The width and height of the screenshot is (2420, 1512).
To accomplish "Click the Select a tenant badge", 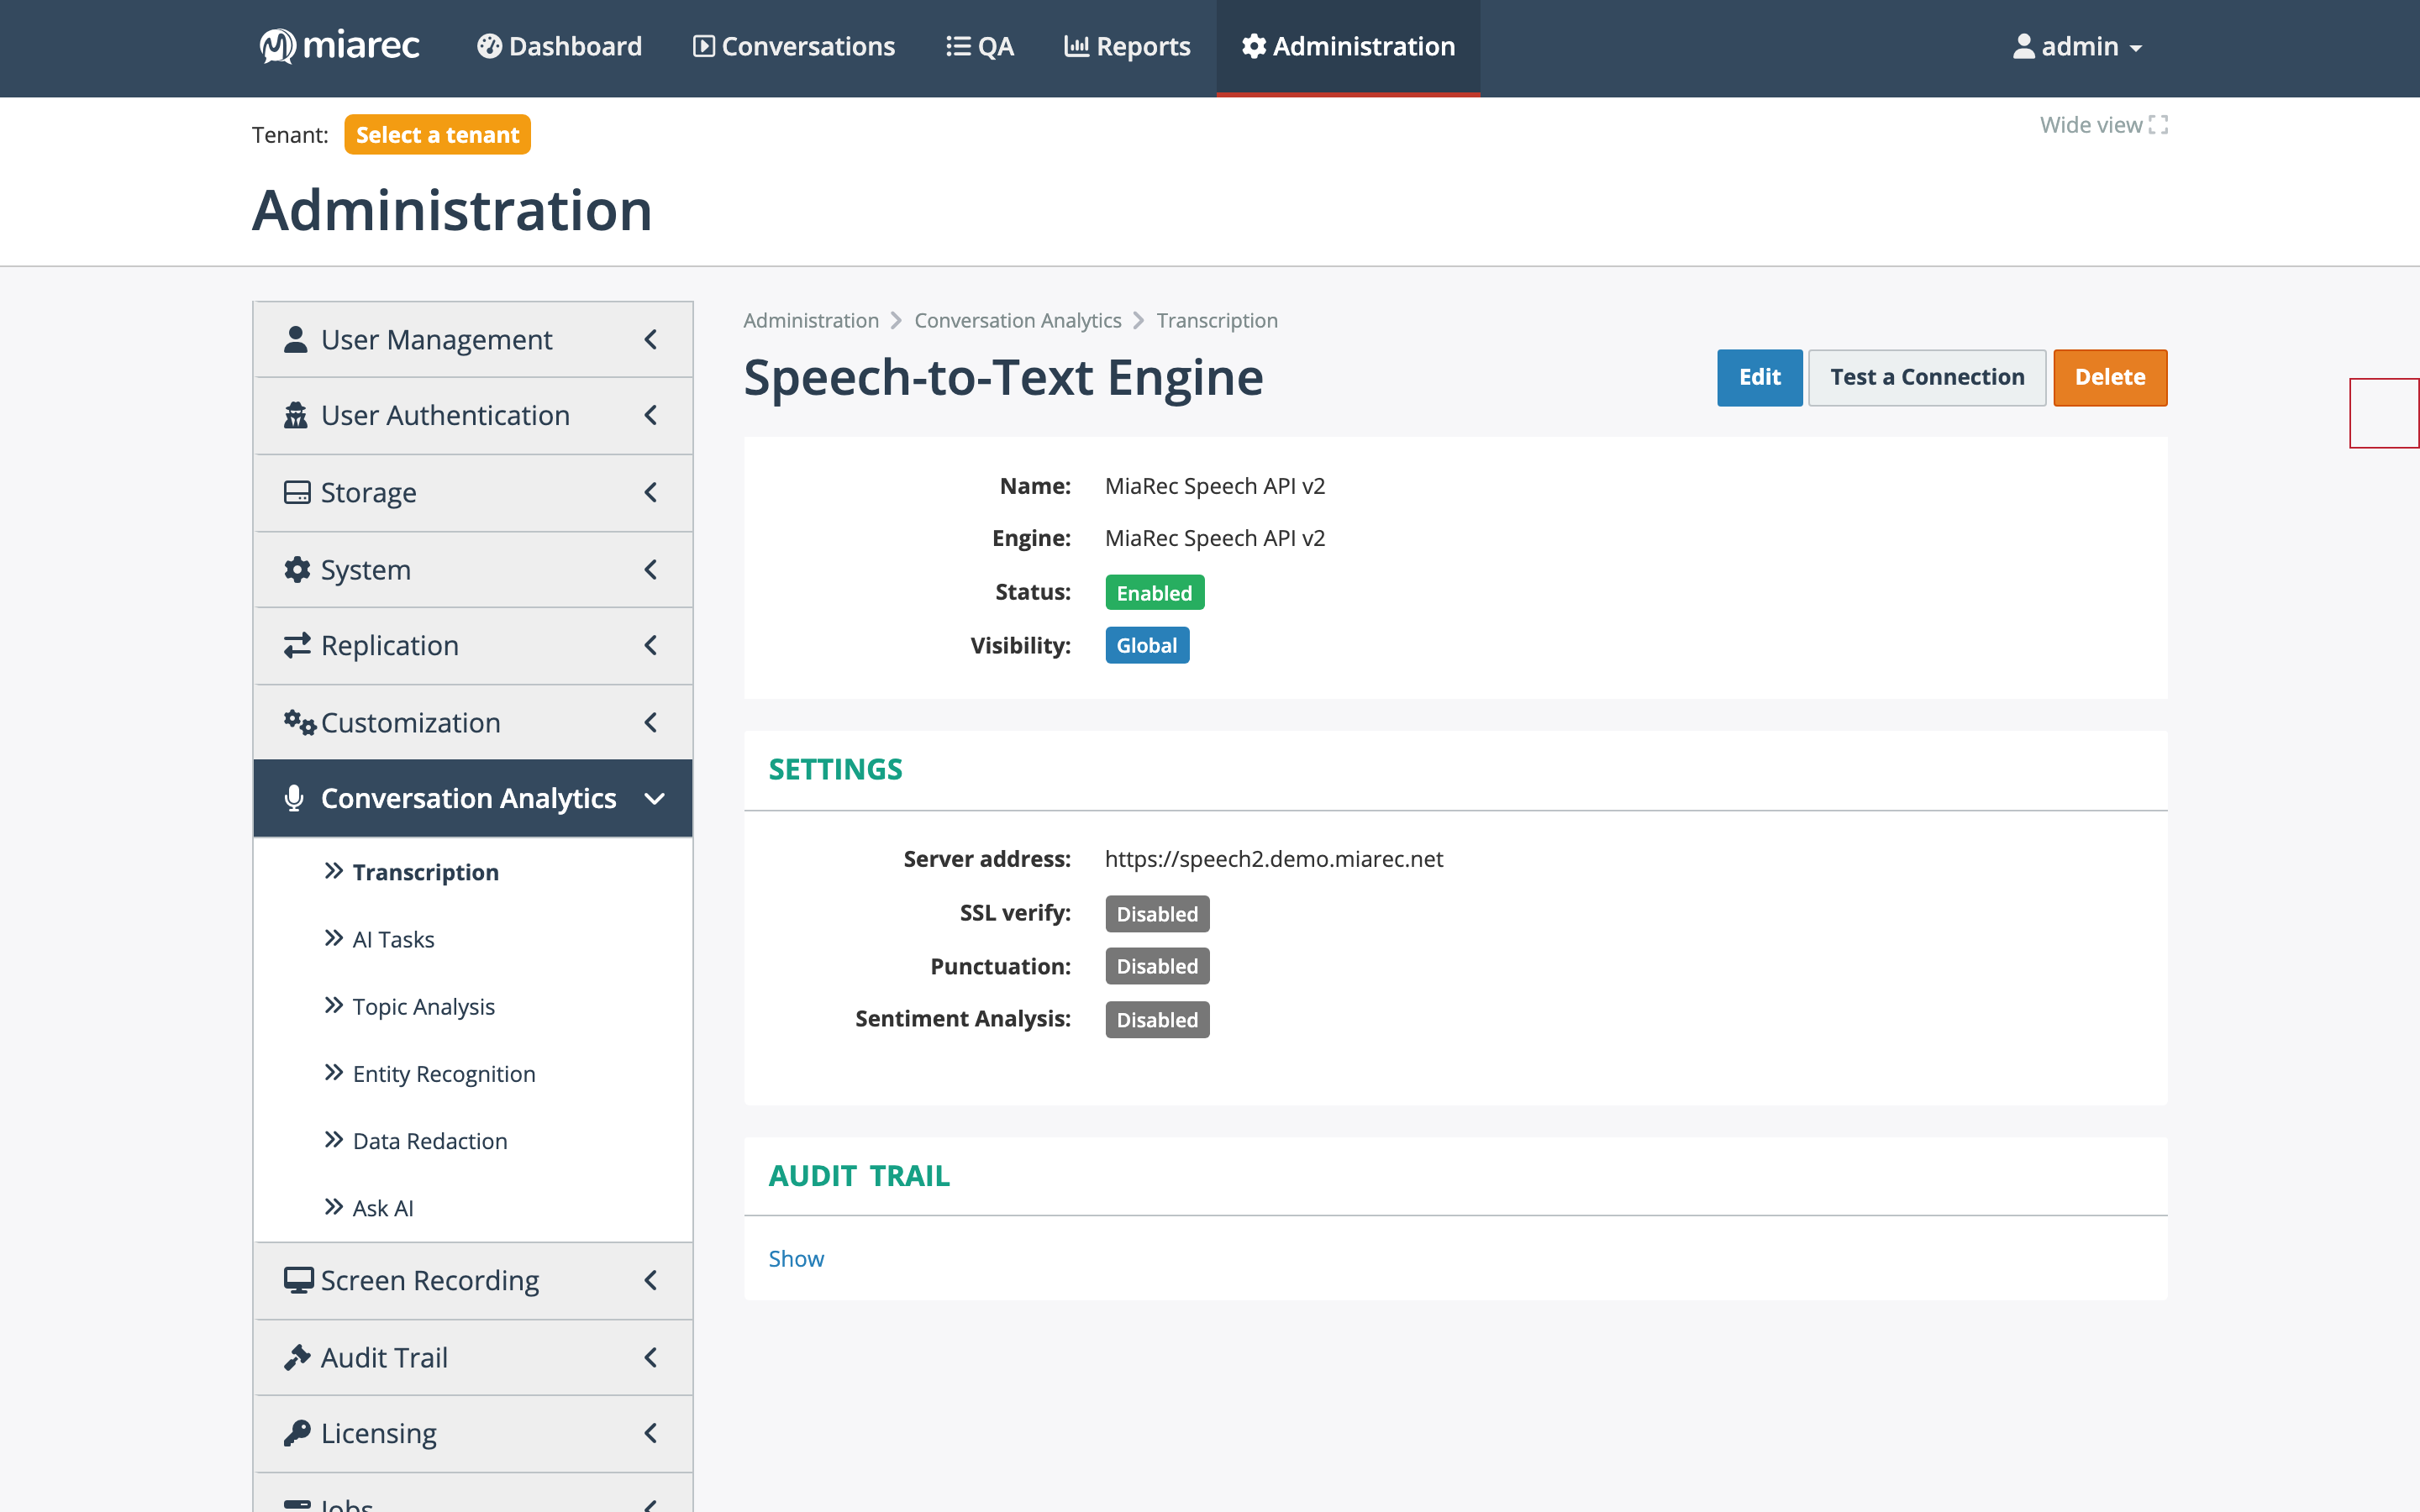I will [x=437, y=135].
